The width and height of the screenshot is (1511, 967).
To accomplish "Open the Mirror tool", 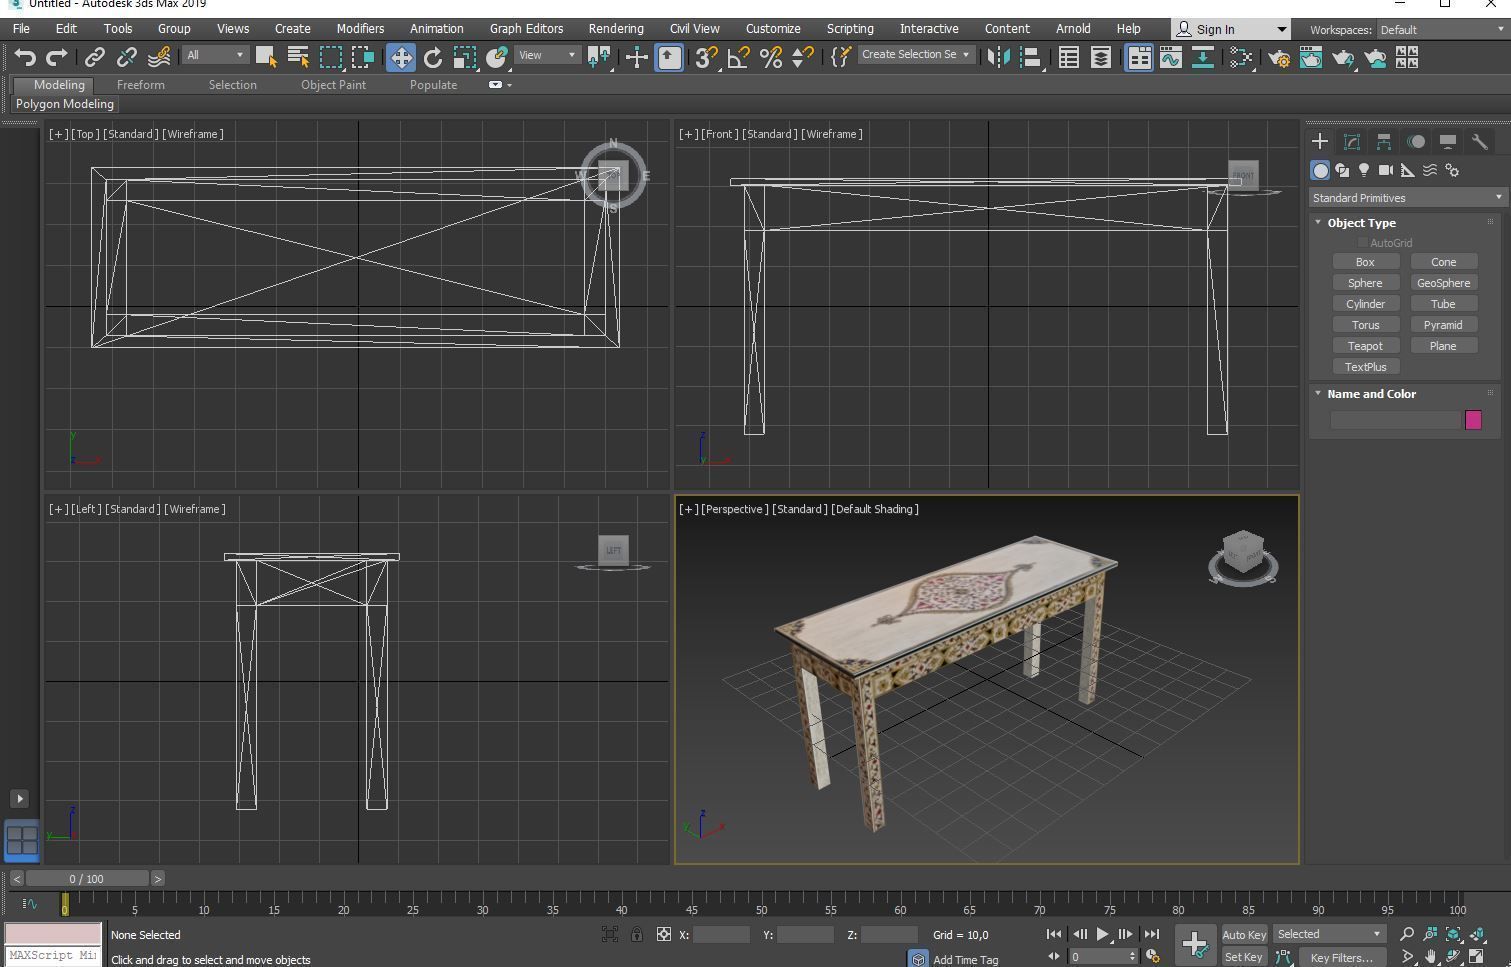I will tap(998, 58).
